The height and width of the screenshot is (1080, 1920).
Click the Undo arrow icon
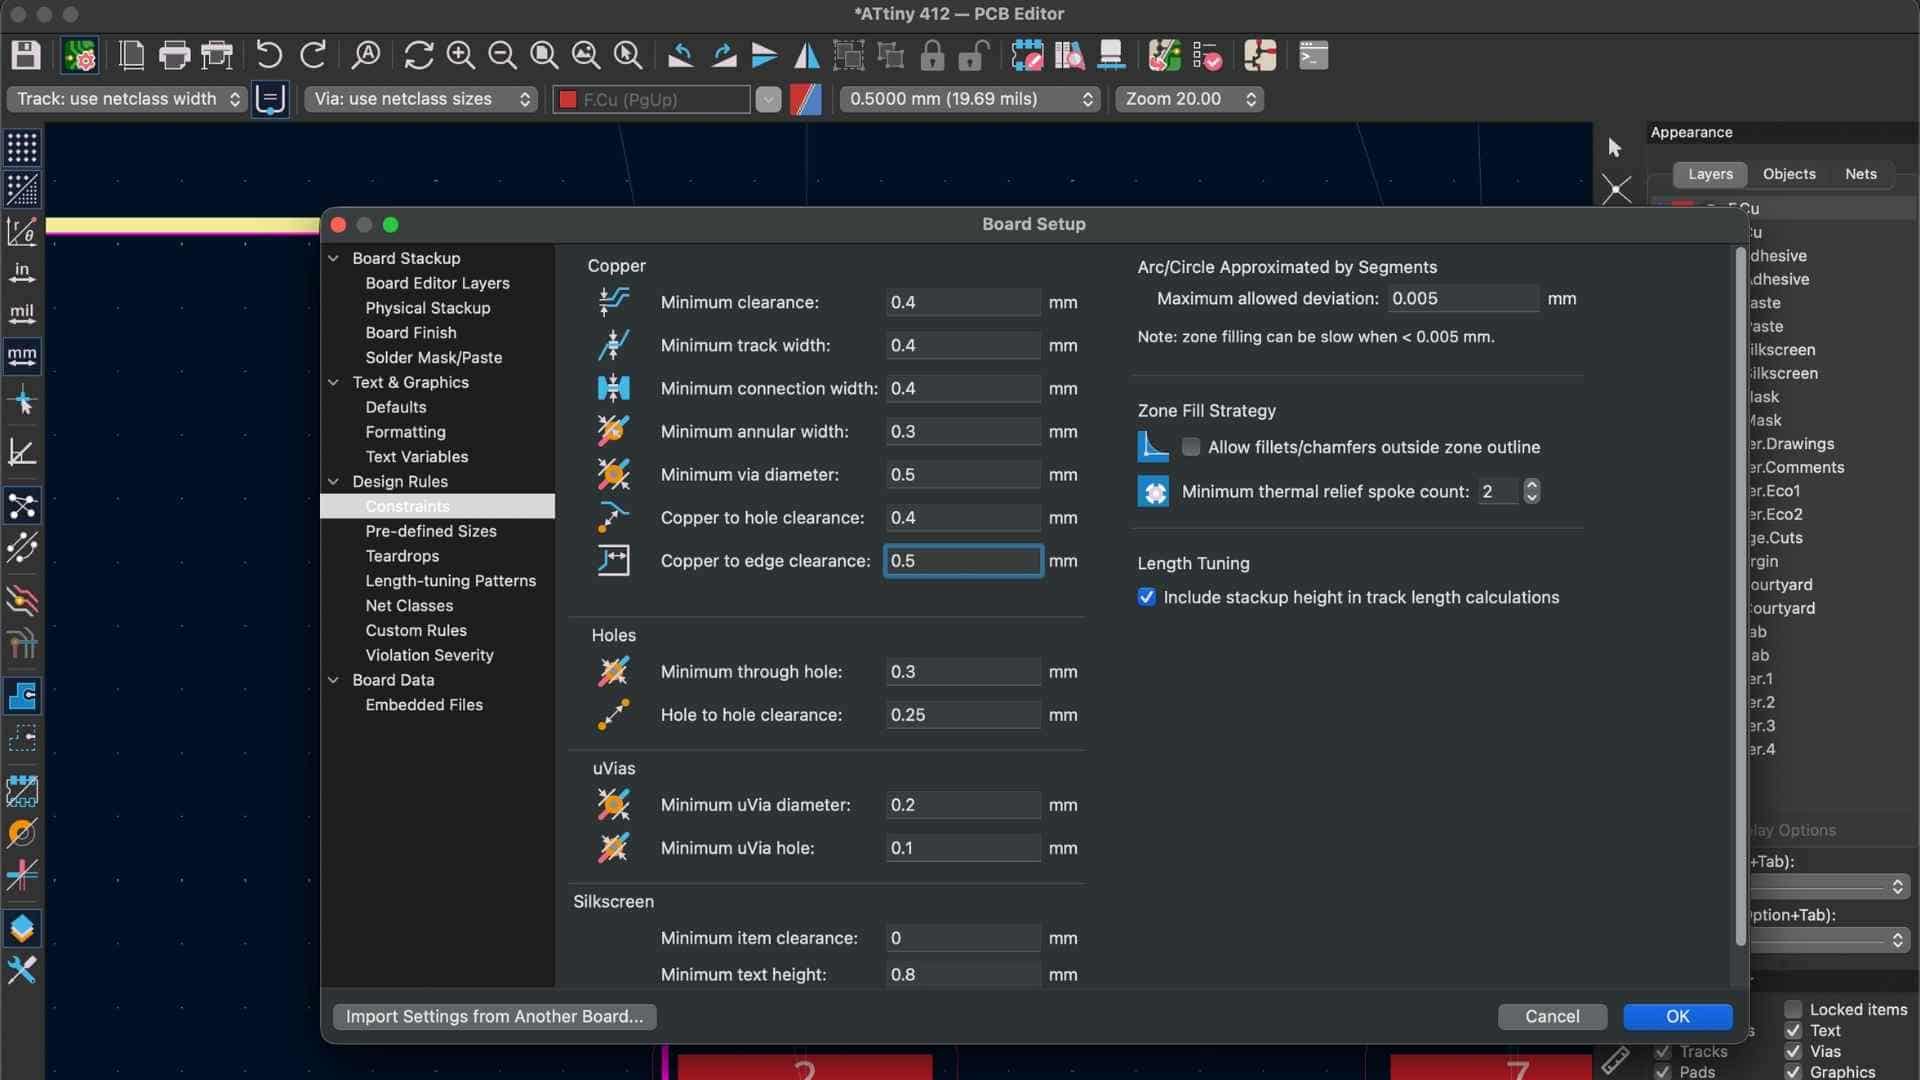[x=268, y=55]
